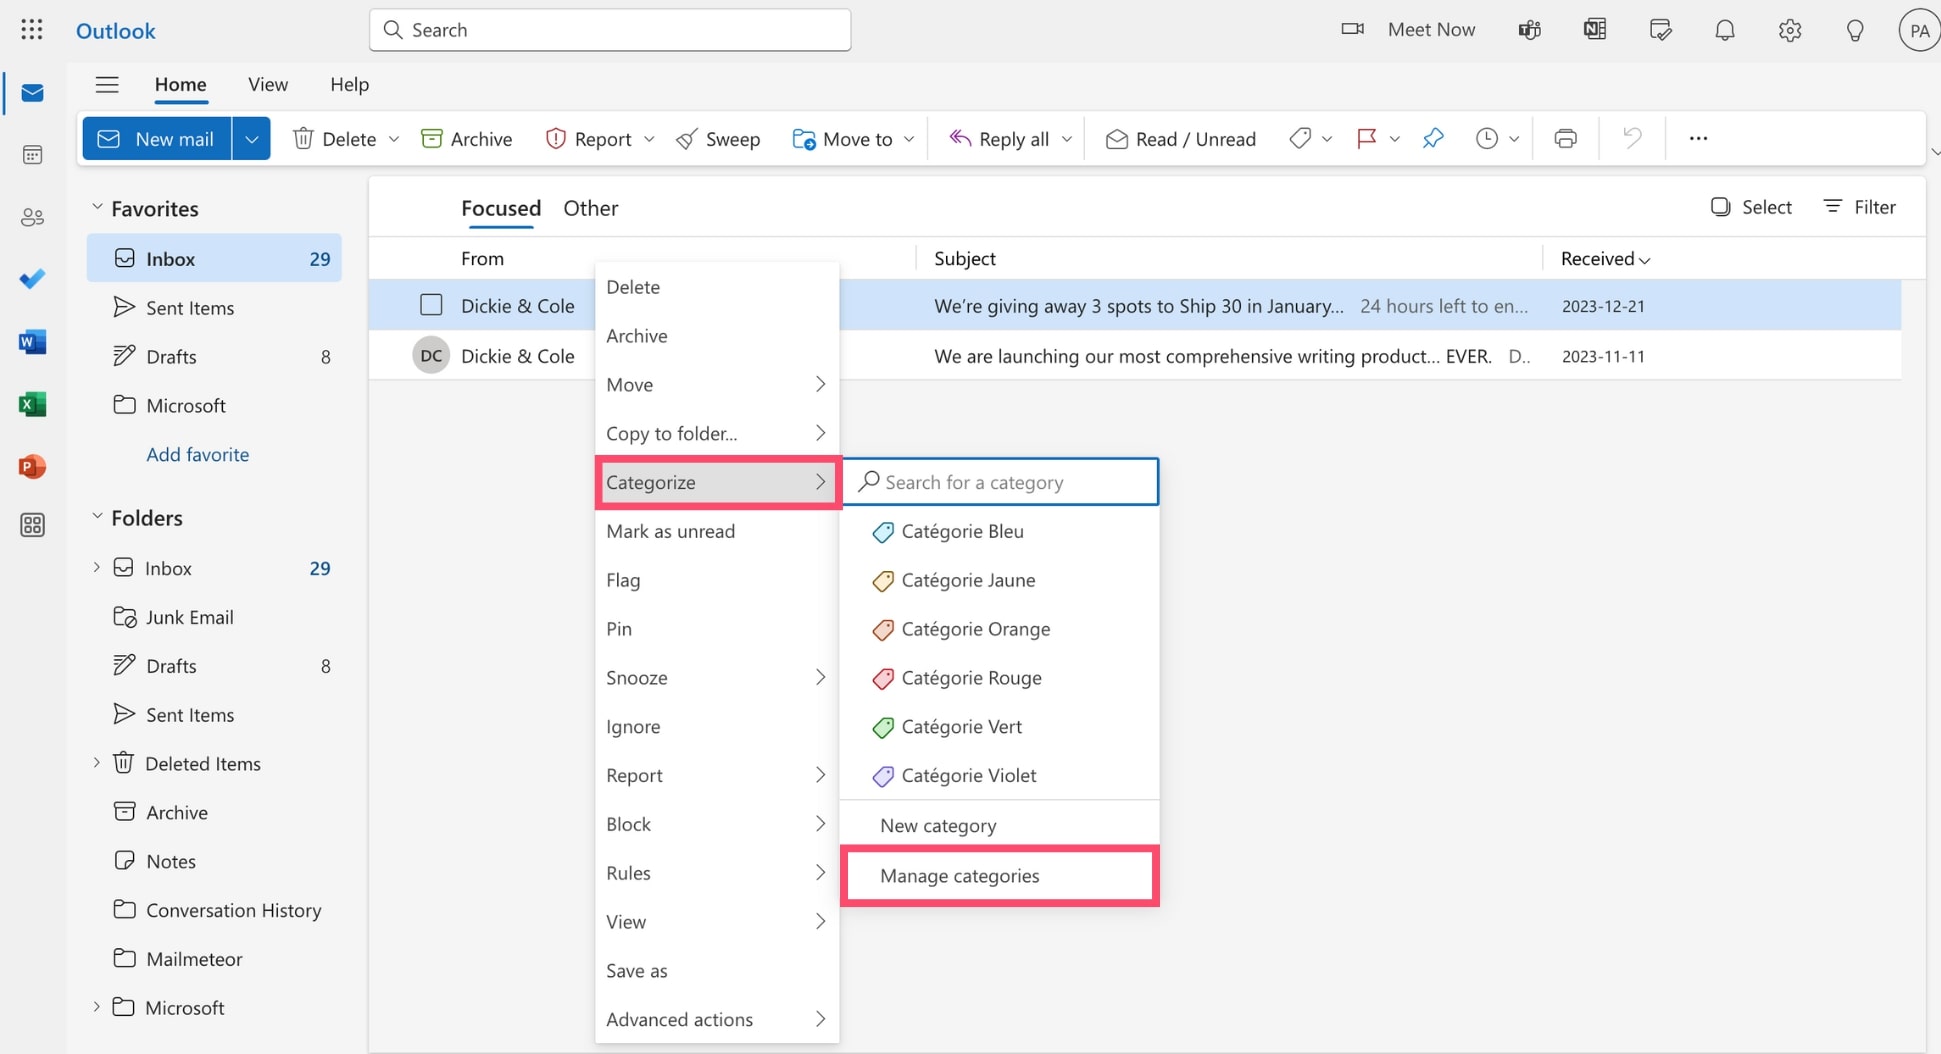
Task: Select Mark as unread in context menu
Action: tap(716, 531)
